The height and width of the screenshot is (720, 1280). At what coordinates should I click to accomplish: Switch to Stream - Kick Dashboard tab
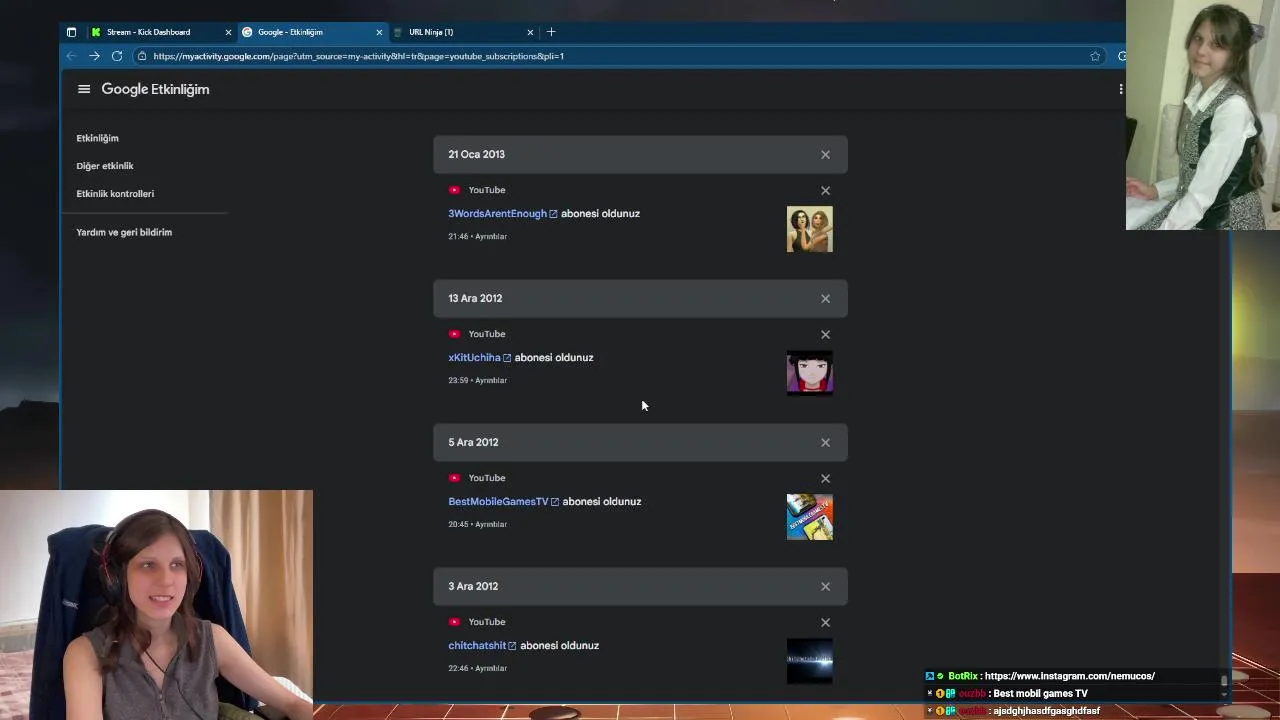160,32
